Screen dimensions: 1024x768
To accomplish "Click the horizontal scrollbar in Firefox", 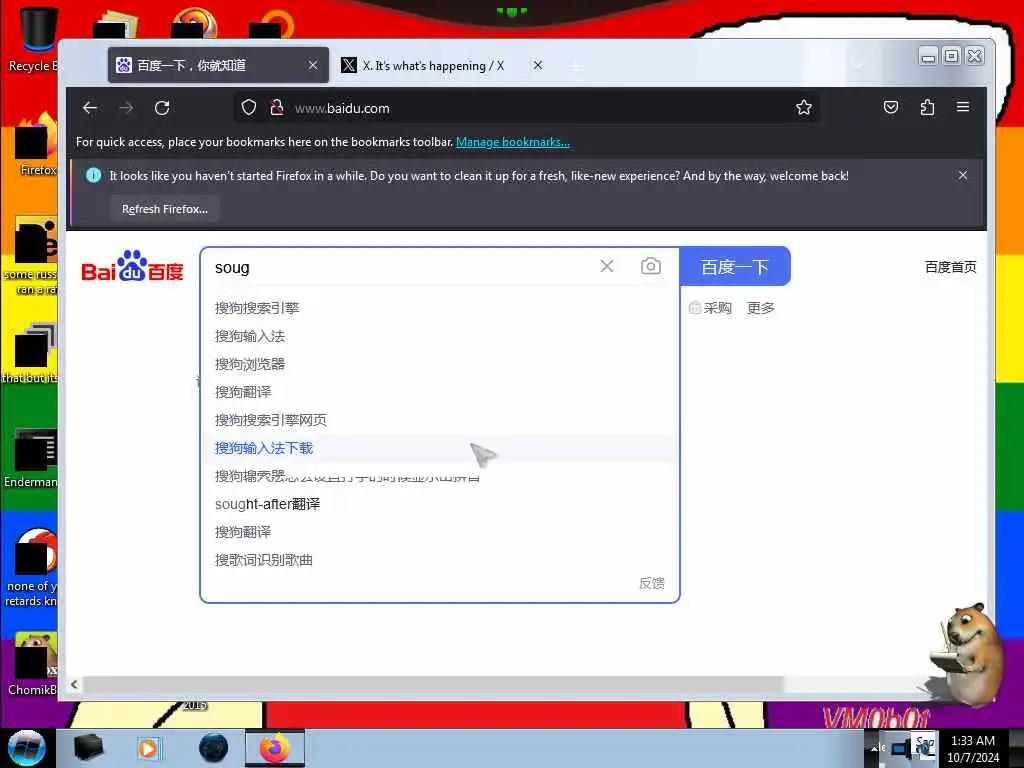I will [432, 684].
